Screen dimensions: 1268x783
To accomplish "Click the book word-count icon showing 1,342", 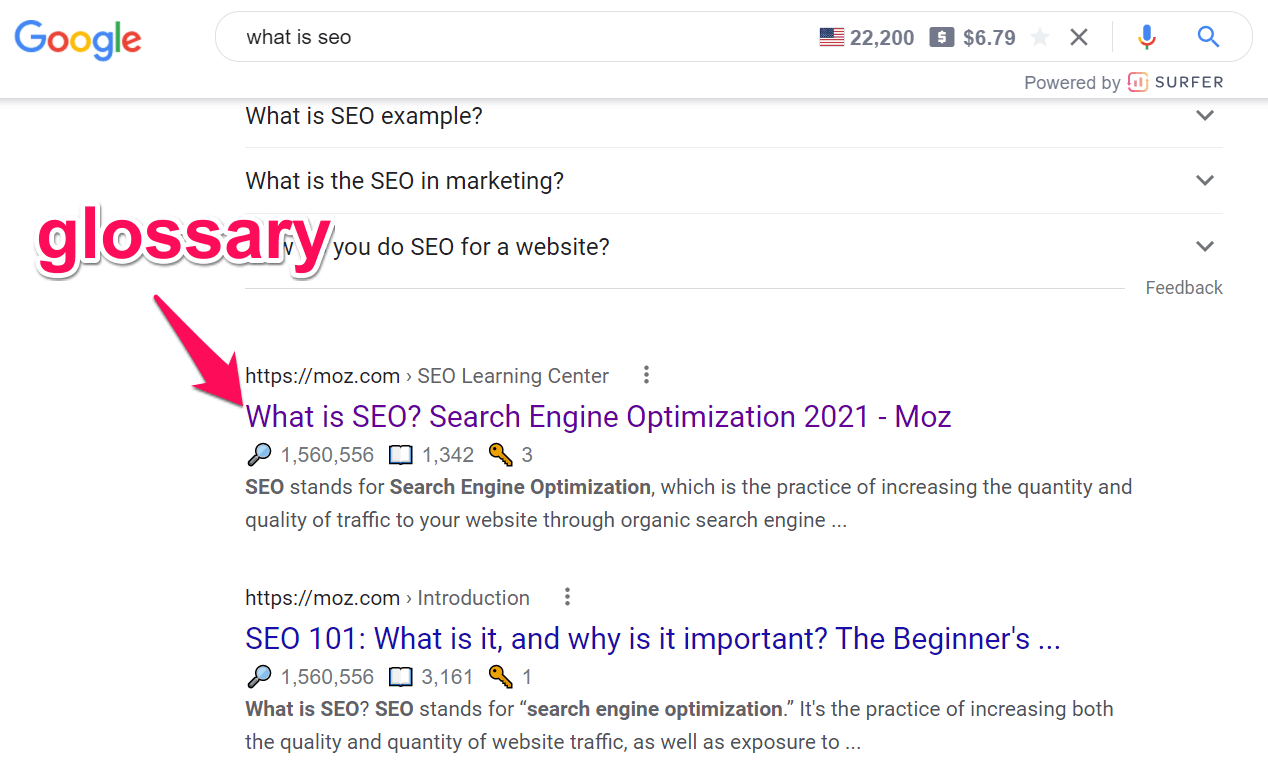I will pos(400,455).
